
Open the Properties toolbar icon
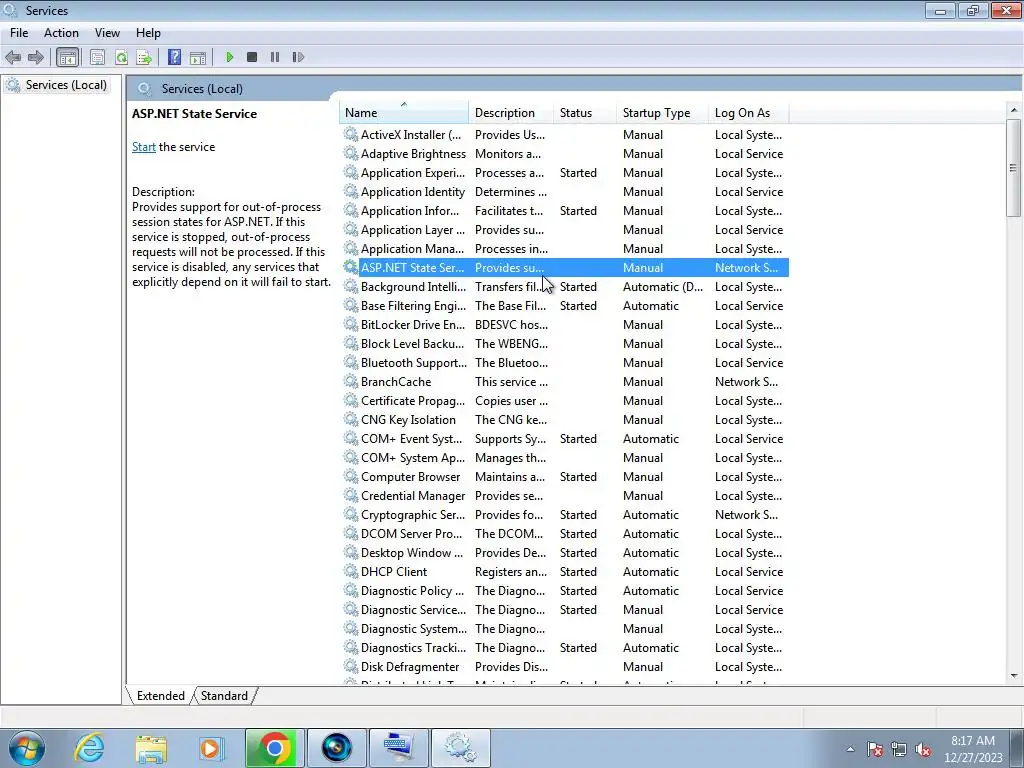[97, 57]
